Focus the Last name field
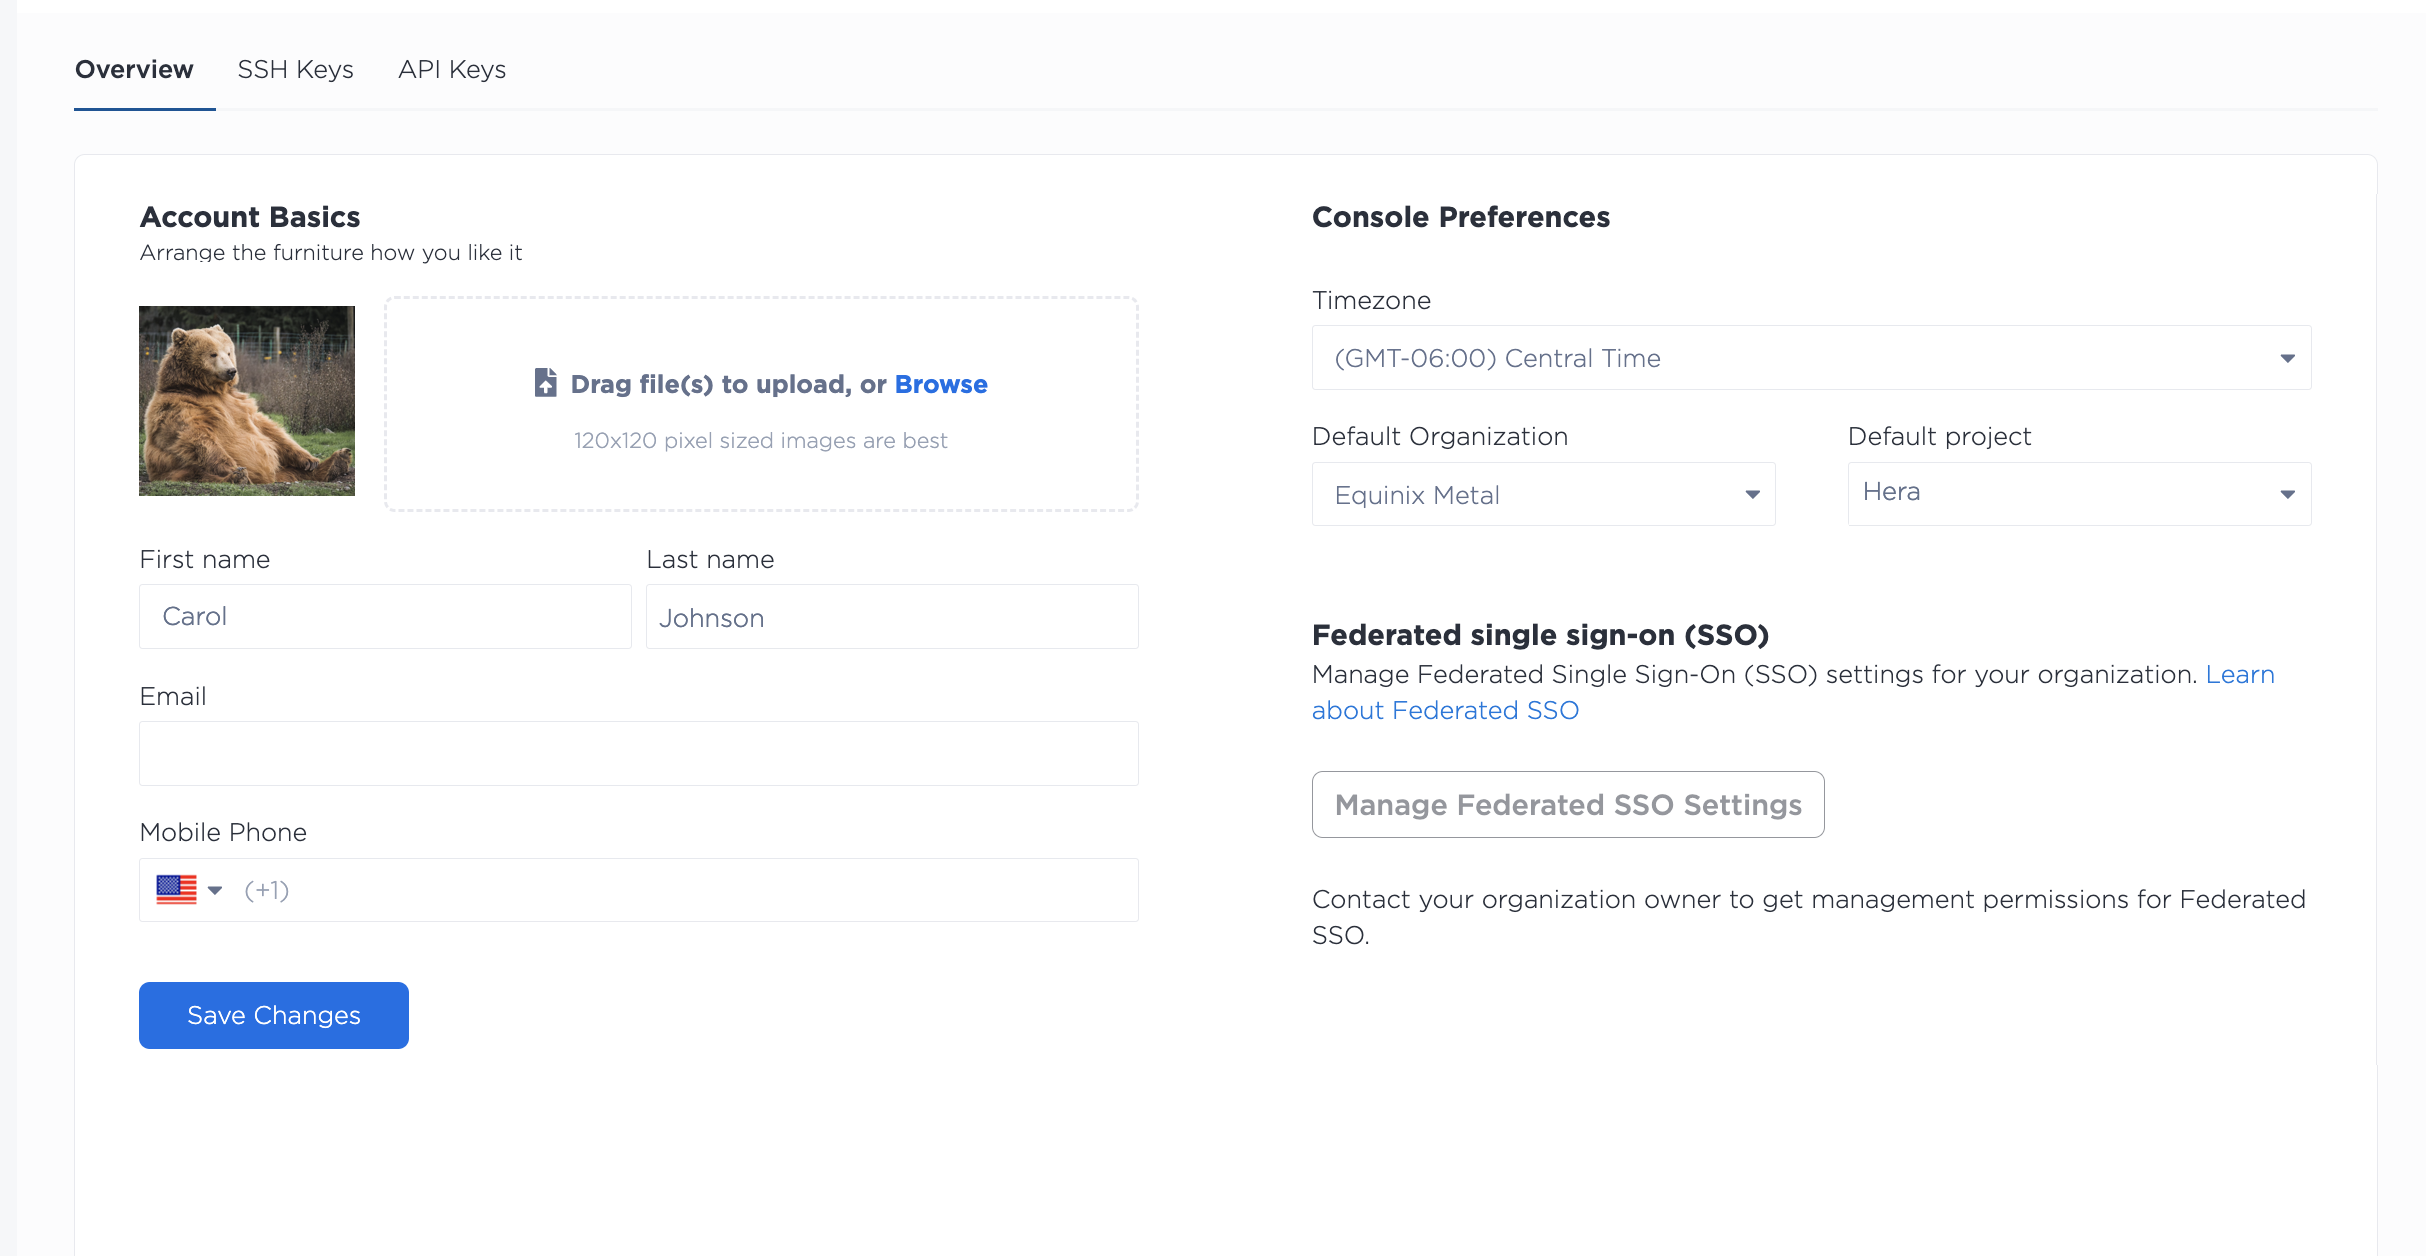The width and height of the screenshot is (2426, 1256). [892, 616]
